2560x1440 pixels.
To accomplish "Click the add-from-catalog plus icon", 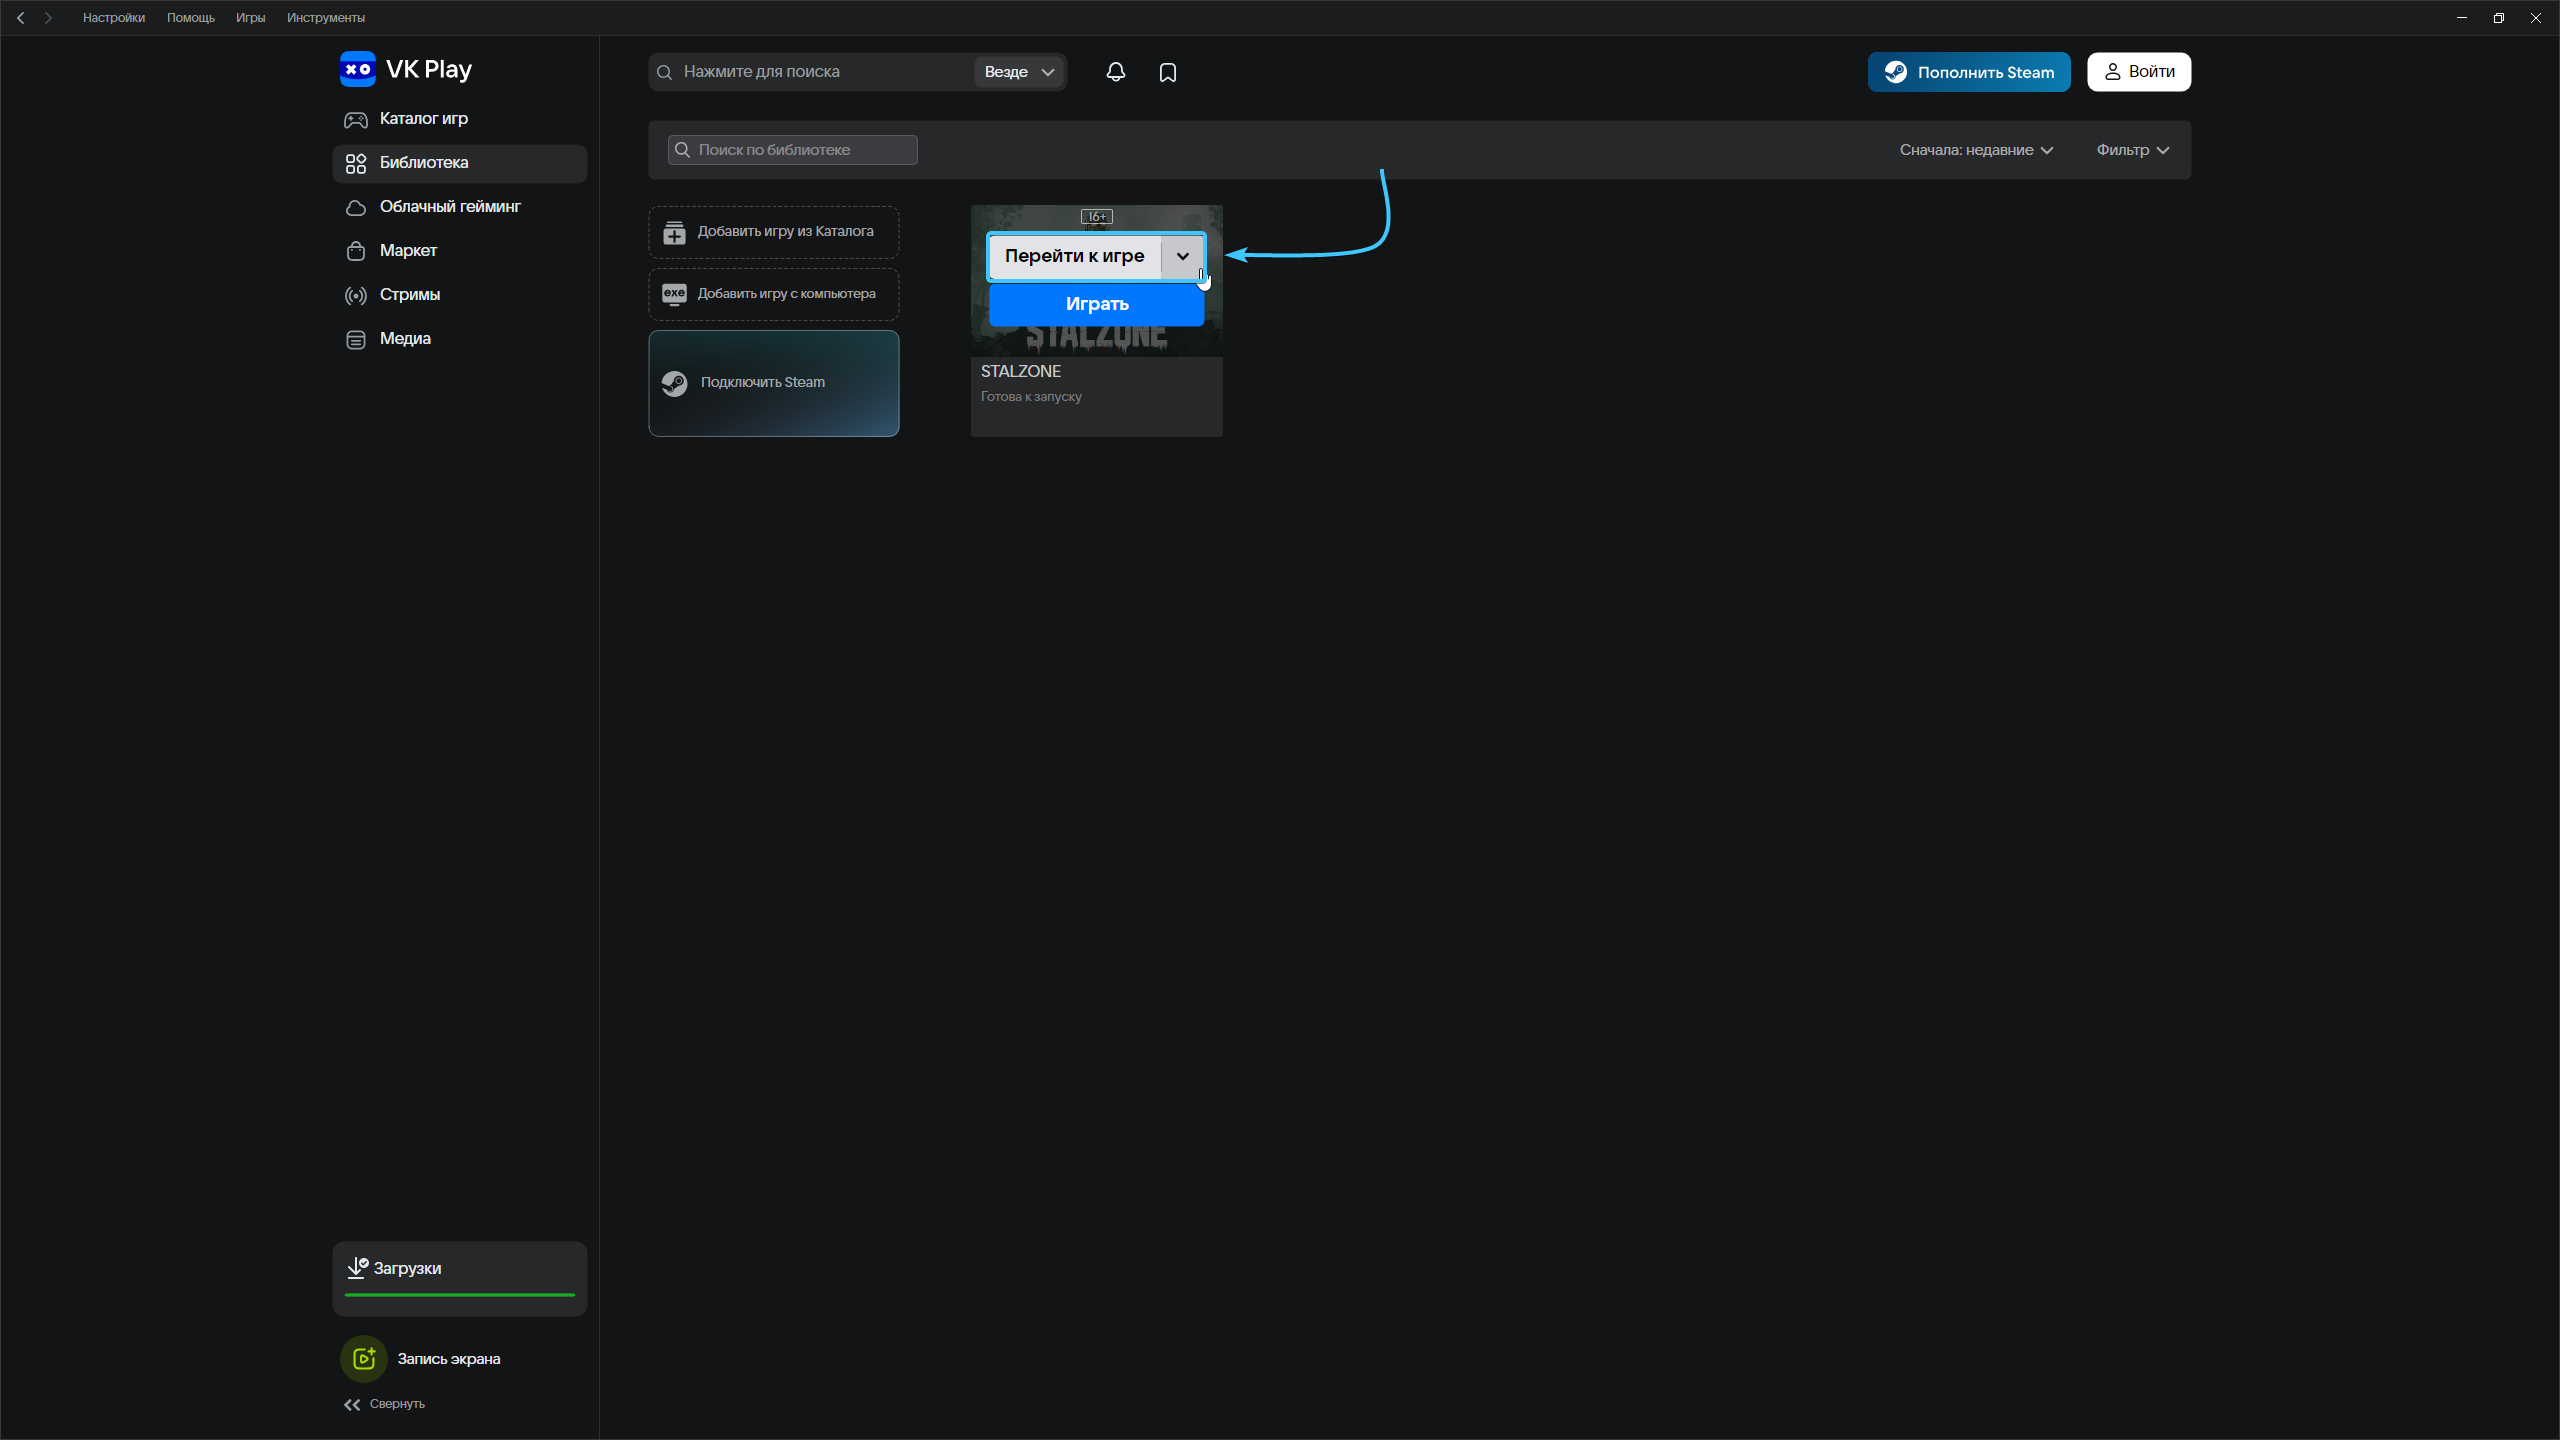I will point(674,232).
